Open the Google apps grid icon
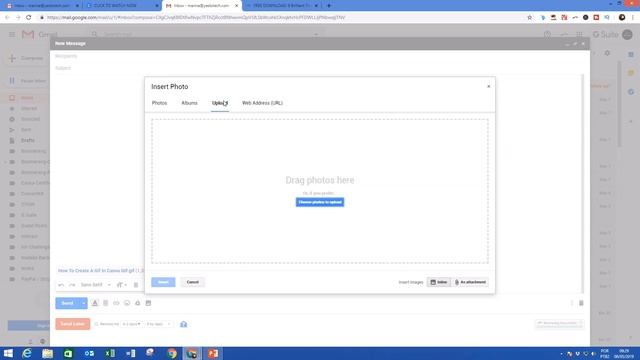This screenshot has height=360, width=640. click(x=579, y=35)
